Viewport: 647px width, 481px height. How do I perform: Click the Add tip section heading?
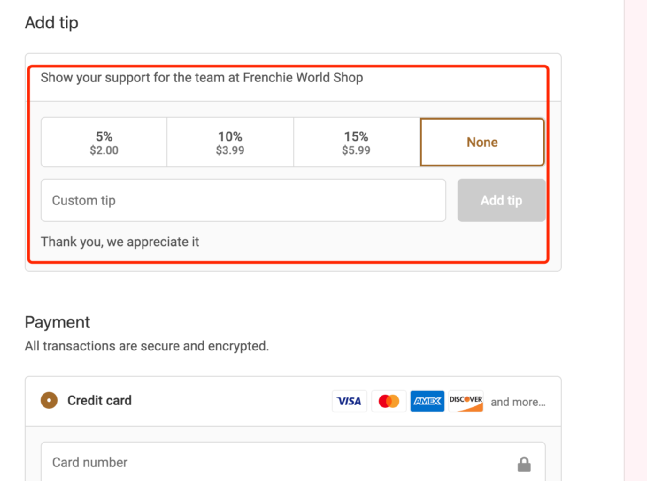coord(52,23)
